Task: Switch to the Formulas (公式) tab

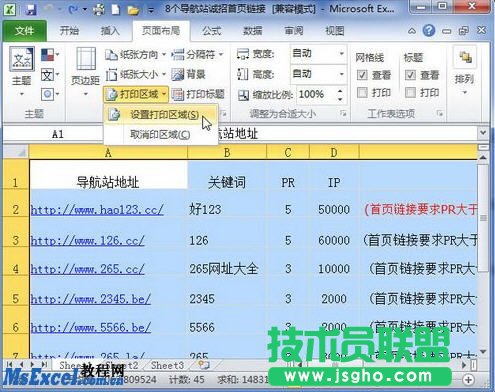Action: pos(211,31)
